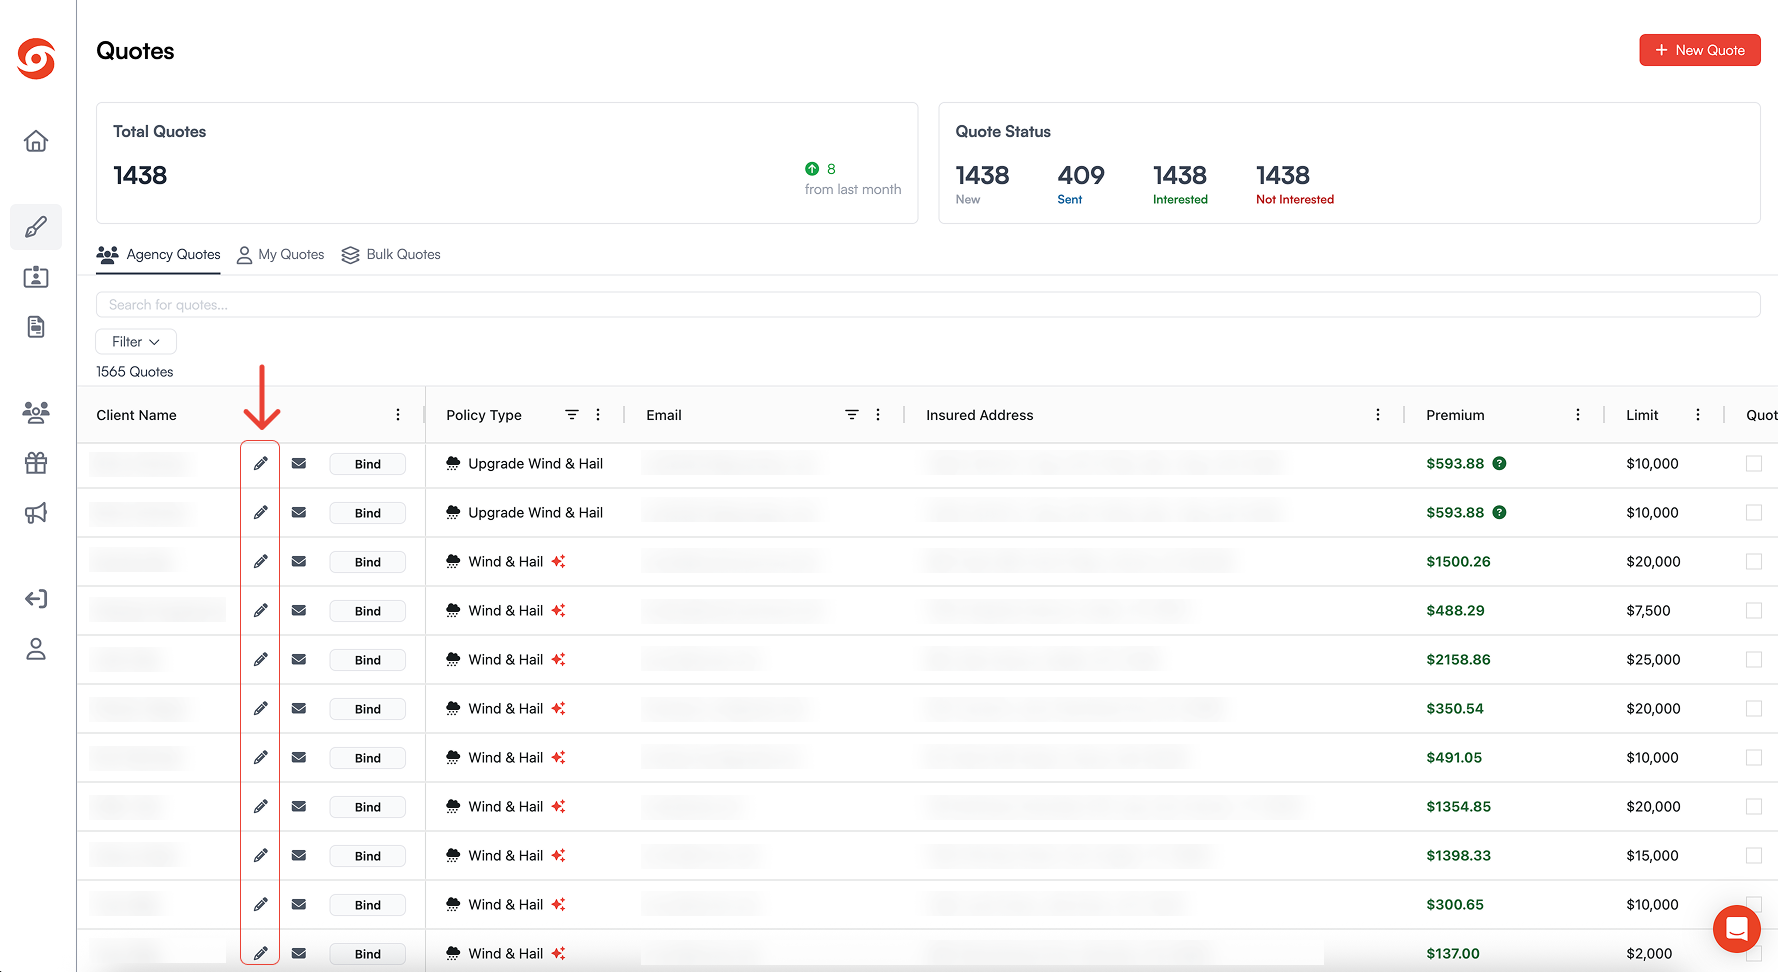
Task: Click the $25,000 limit value
Action: (x=1653, y=660)
